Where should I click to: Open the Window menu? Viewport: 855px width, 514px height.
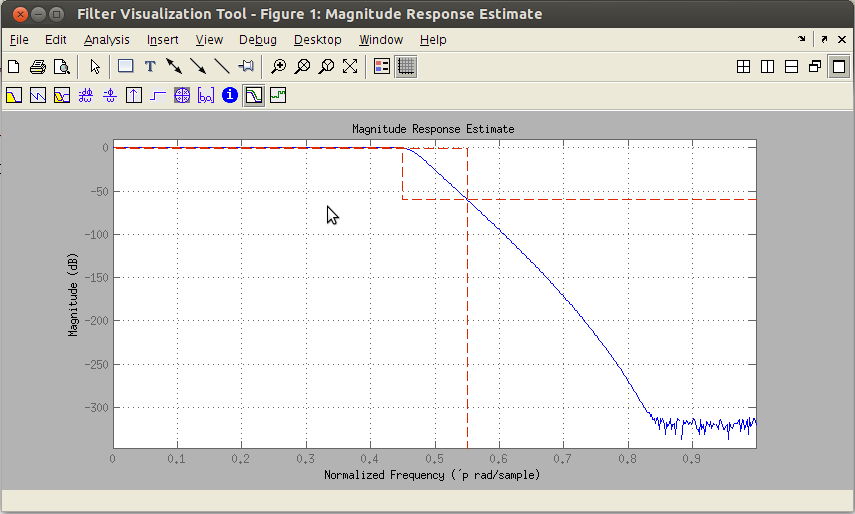point(381,40)
